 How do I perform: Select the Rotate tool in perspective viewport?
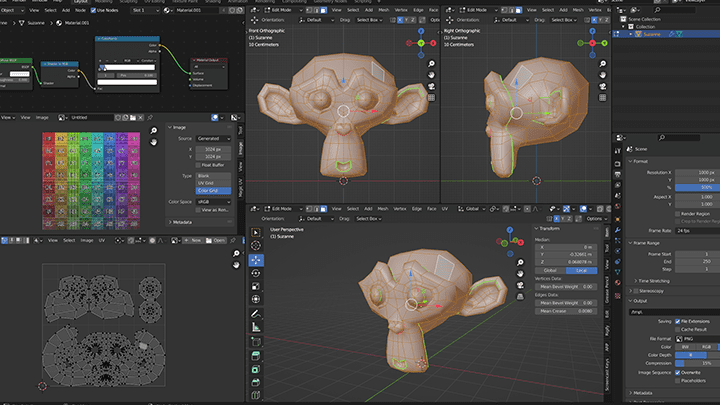click(256, 273)
